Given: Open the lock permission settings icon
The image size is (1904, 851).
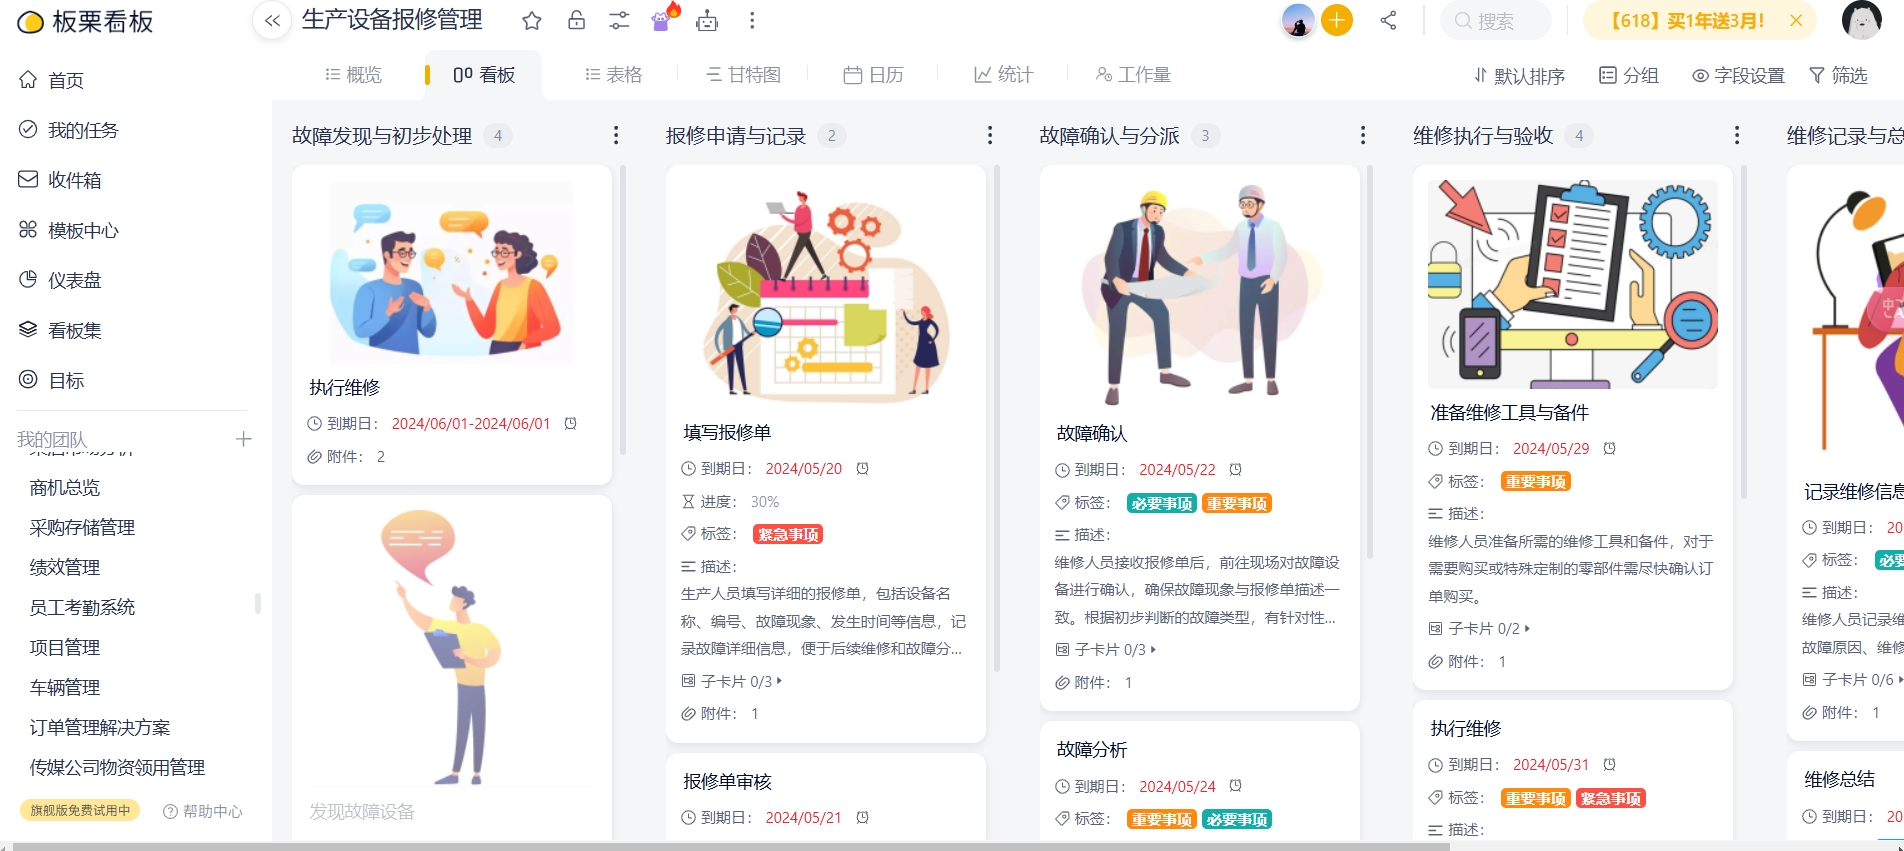Looking at the screenshot, I should coord(576,21).
